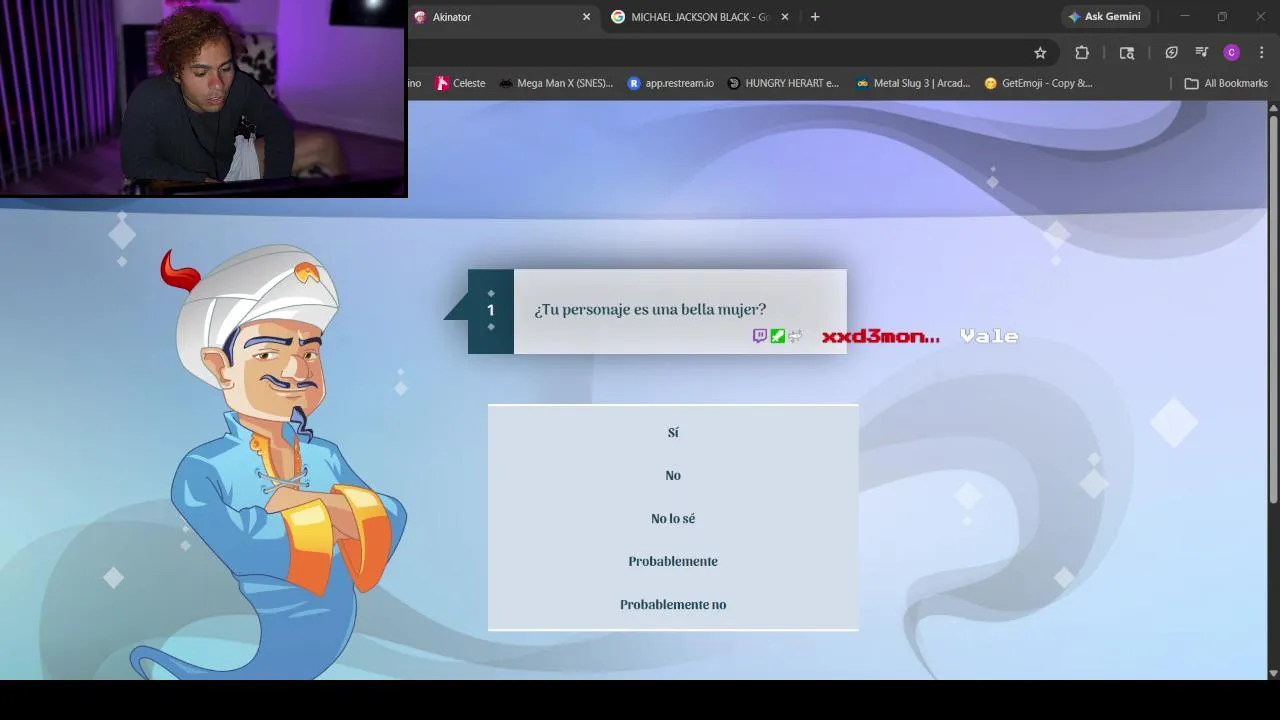The height and width of the screenshot is (720, 1280).
Task: Open the Metal Slug 3 Arcade bookmark
Action: [913, 83]
